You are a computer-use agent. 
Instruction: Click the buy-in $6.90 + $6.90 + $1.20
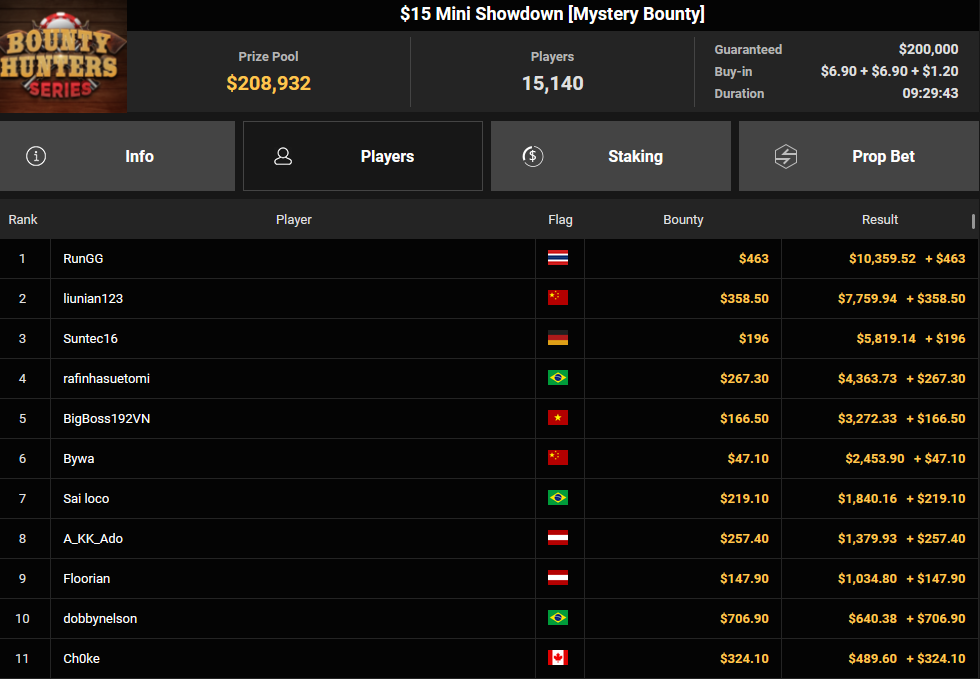point(889,71)
